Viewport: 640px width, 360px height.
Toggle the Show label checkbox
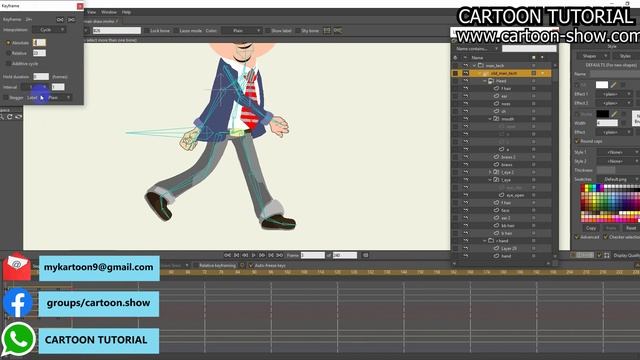click(268, 31)
